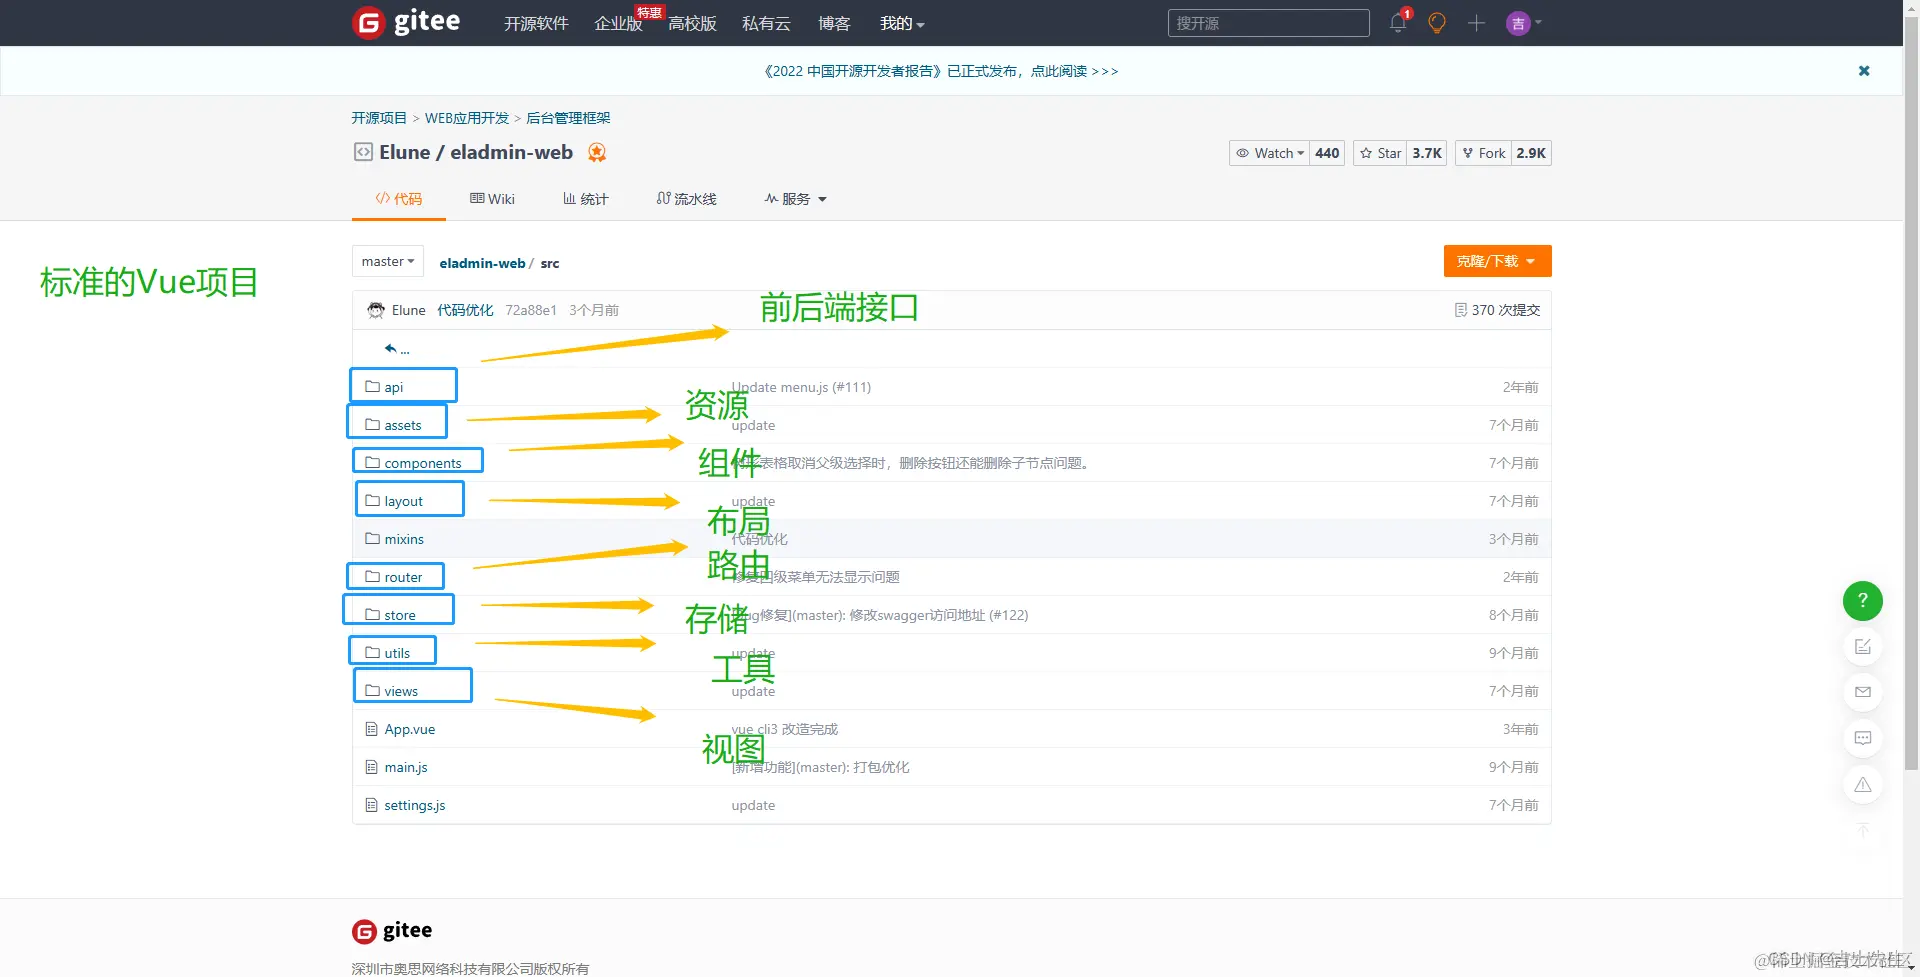The image size is (1920, 977).
Task: Click the chat comment floating icon
Action: [x=1862, y=738]
